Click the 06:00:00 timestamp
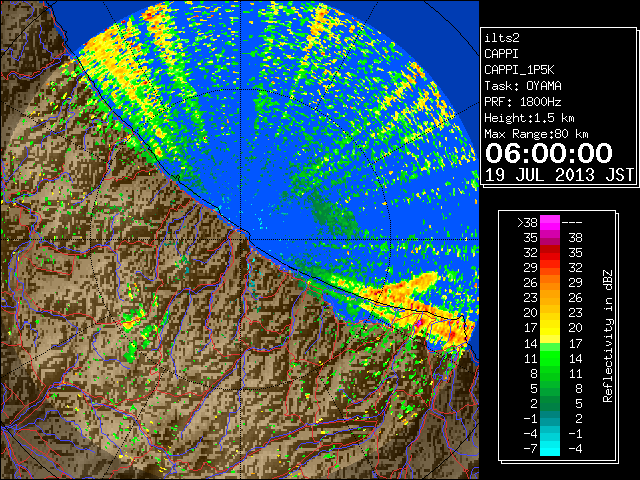Image resolution: width=640 pixels, height=480 pixels. coord(549,153)
